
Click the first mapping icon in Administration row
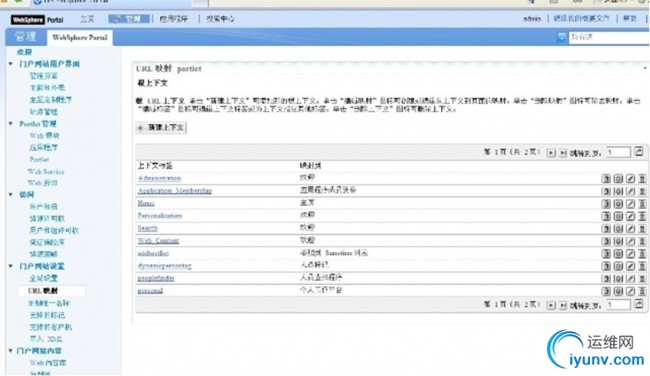(x=606, y=179)
